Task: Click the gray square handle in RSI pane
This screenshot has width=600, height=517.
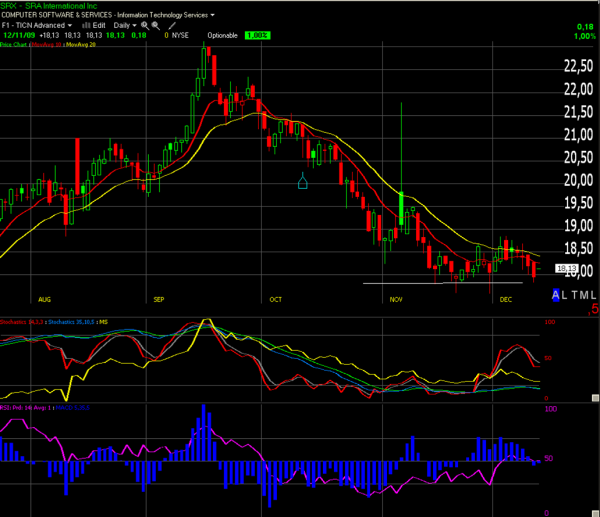Action: click(x=595, y=514)
